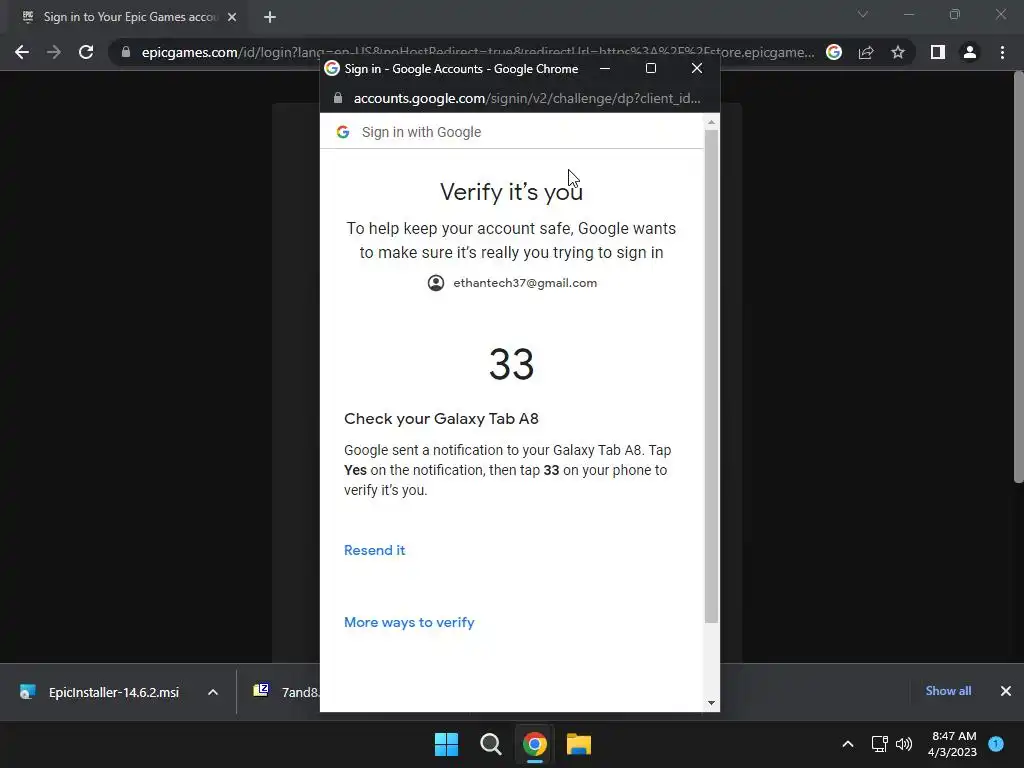
Task: Open EpicInstaller-14.6.2.msi download item
Action: coord(114,692)
